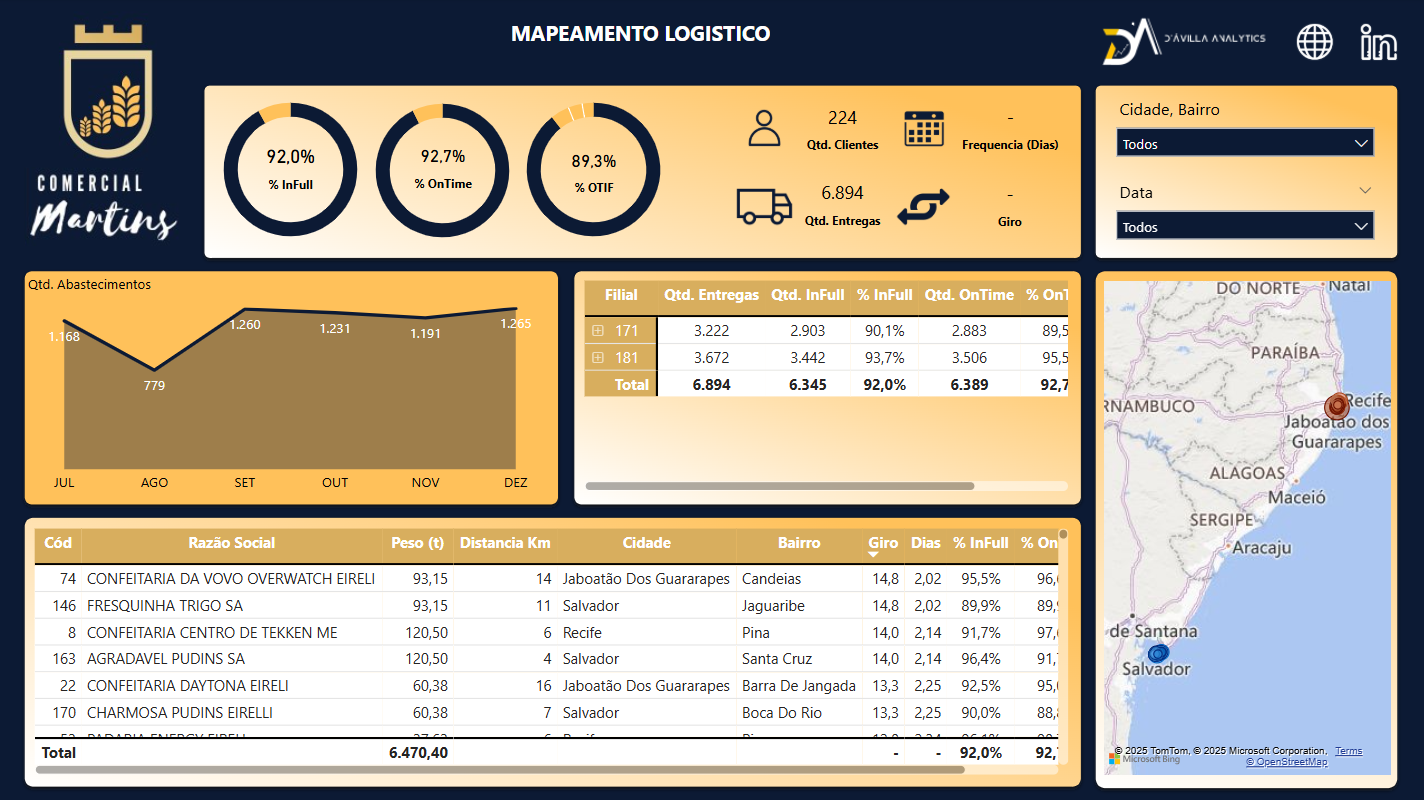Click the 3.222 entregas cell
Viewport: 1424px width, 800px height.
tap(712, 331)
